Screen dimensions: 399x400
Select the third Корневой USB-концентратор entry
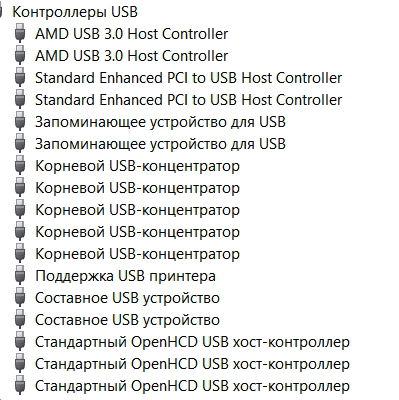[x=137, y=210]
